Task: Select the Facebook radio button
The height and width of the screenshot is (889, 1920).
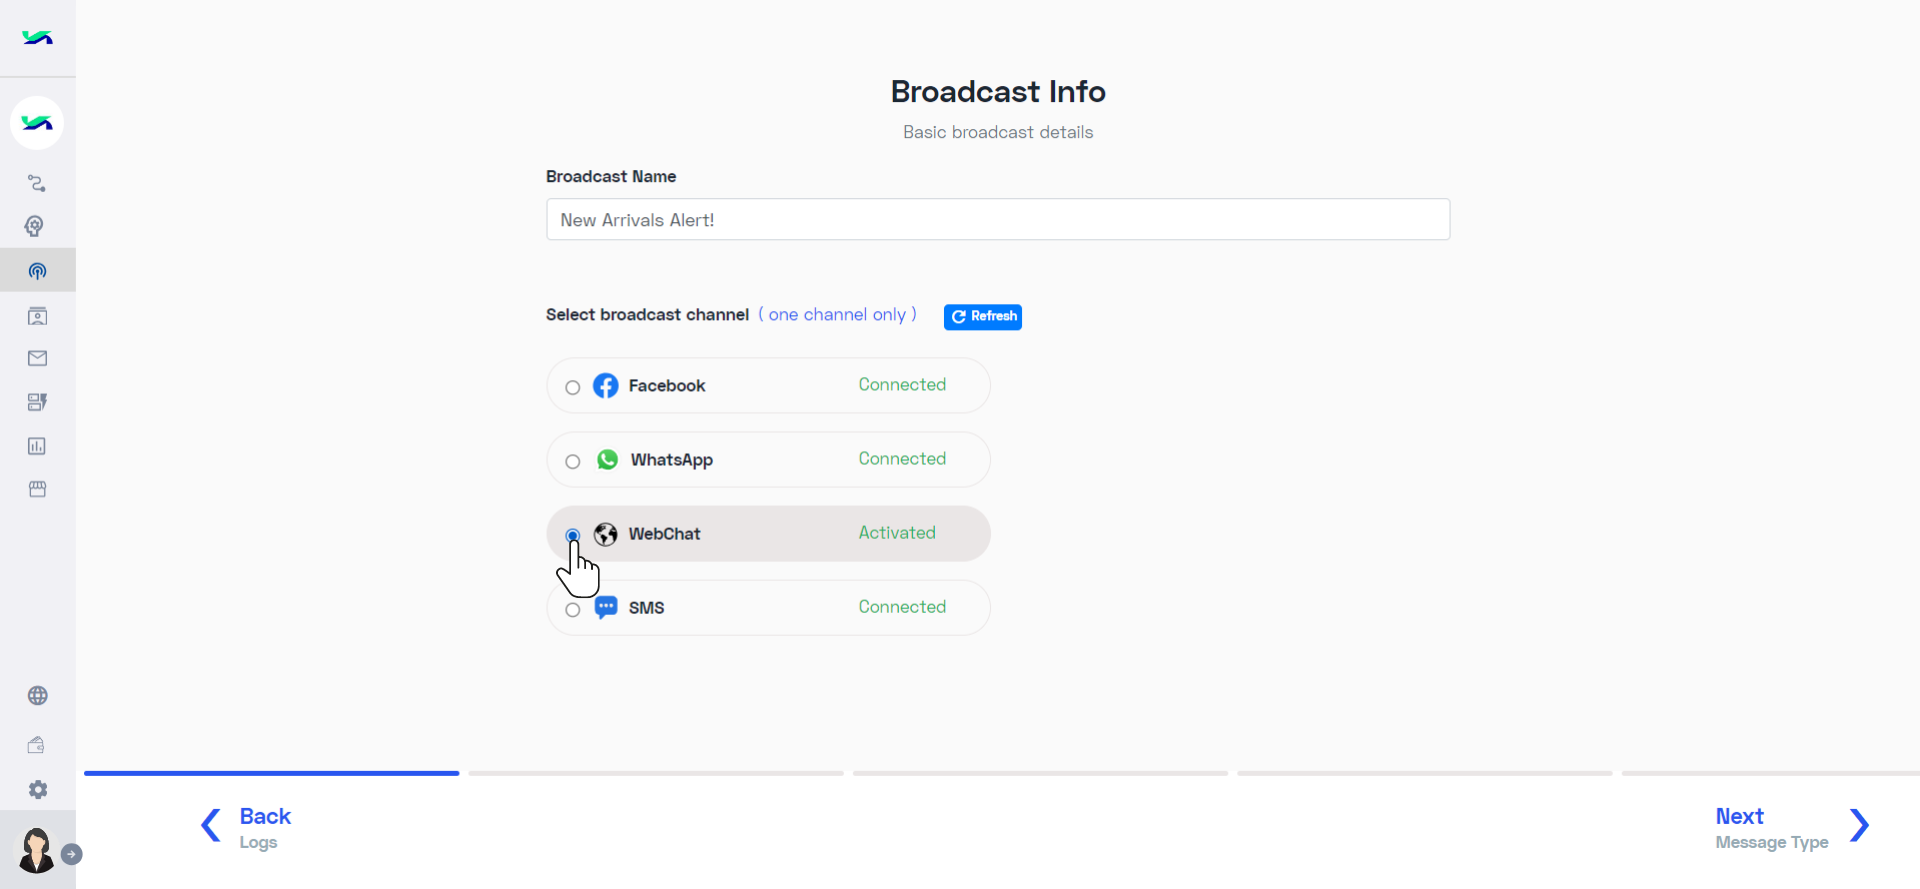Action: coord(573,388)
